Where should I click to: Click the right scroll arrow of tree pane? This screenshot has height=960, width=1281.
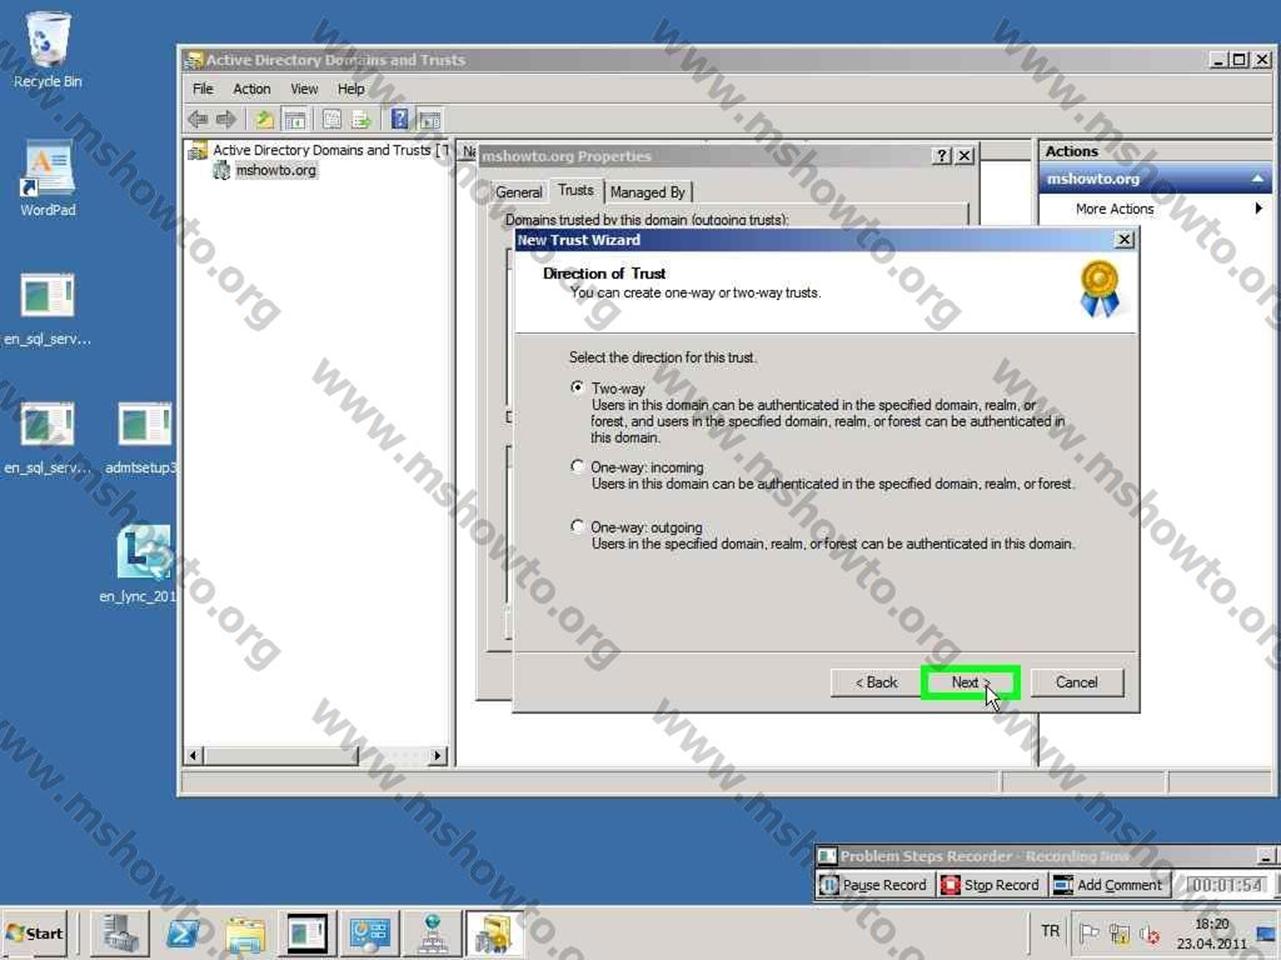pyautogui.click(x=437, y=756)
